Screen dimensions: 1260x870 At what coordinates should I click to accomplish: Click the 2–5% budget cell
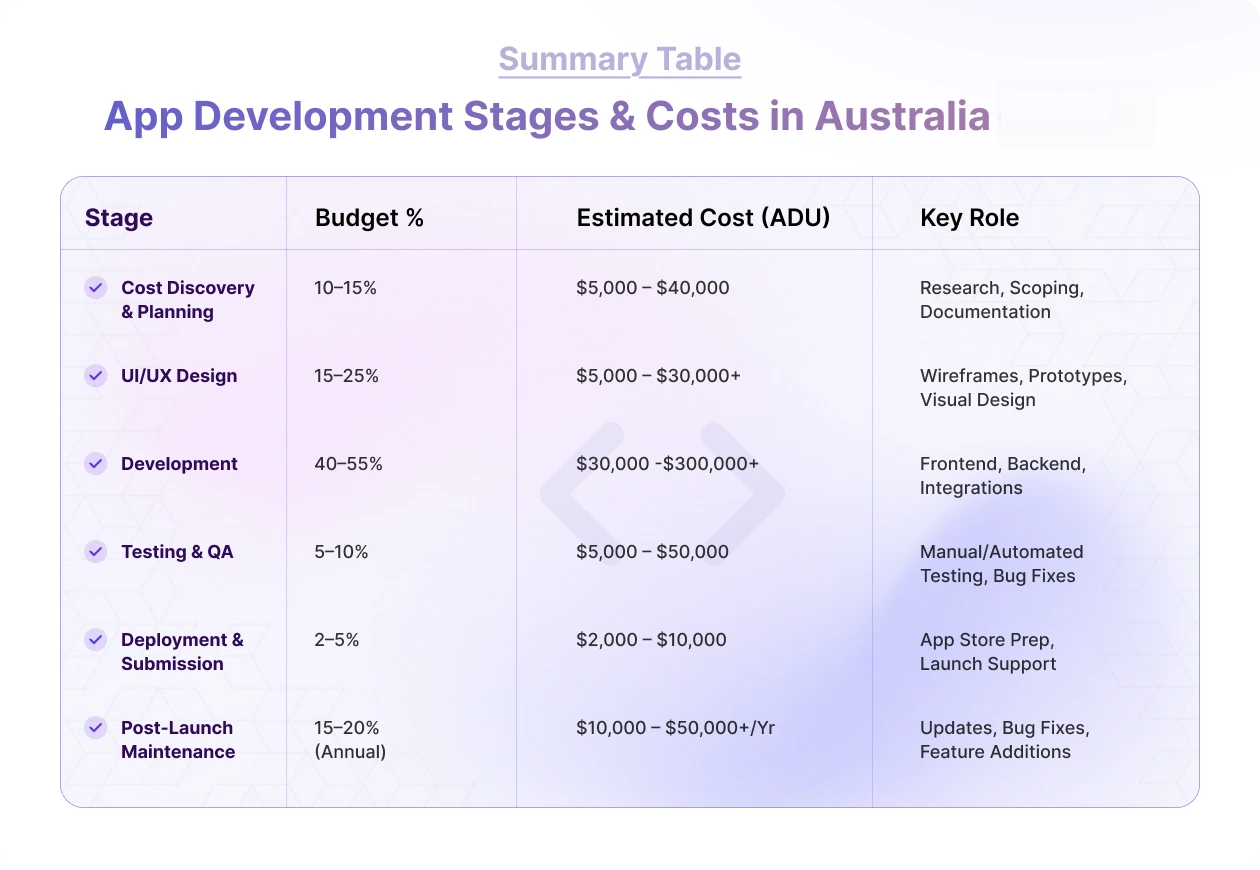337,640
